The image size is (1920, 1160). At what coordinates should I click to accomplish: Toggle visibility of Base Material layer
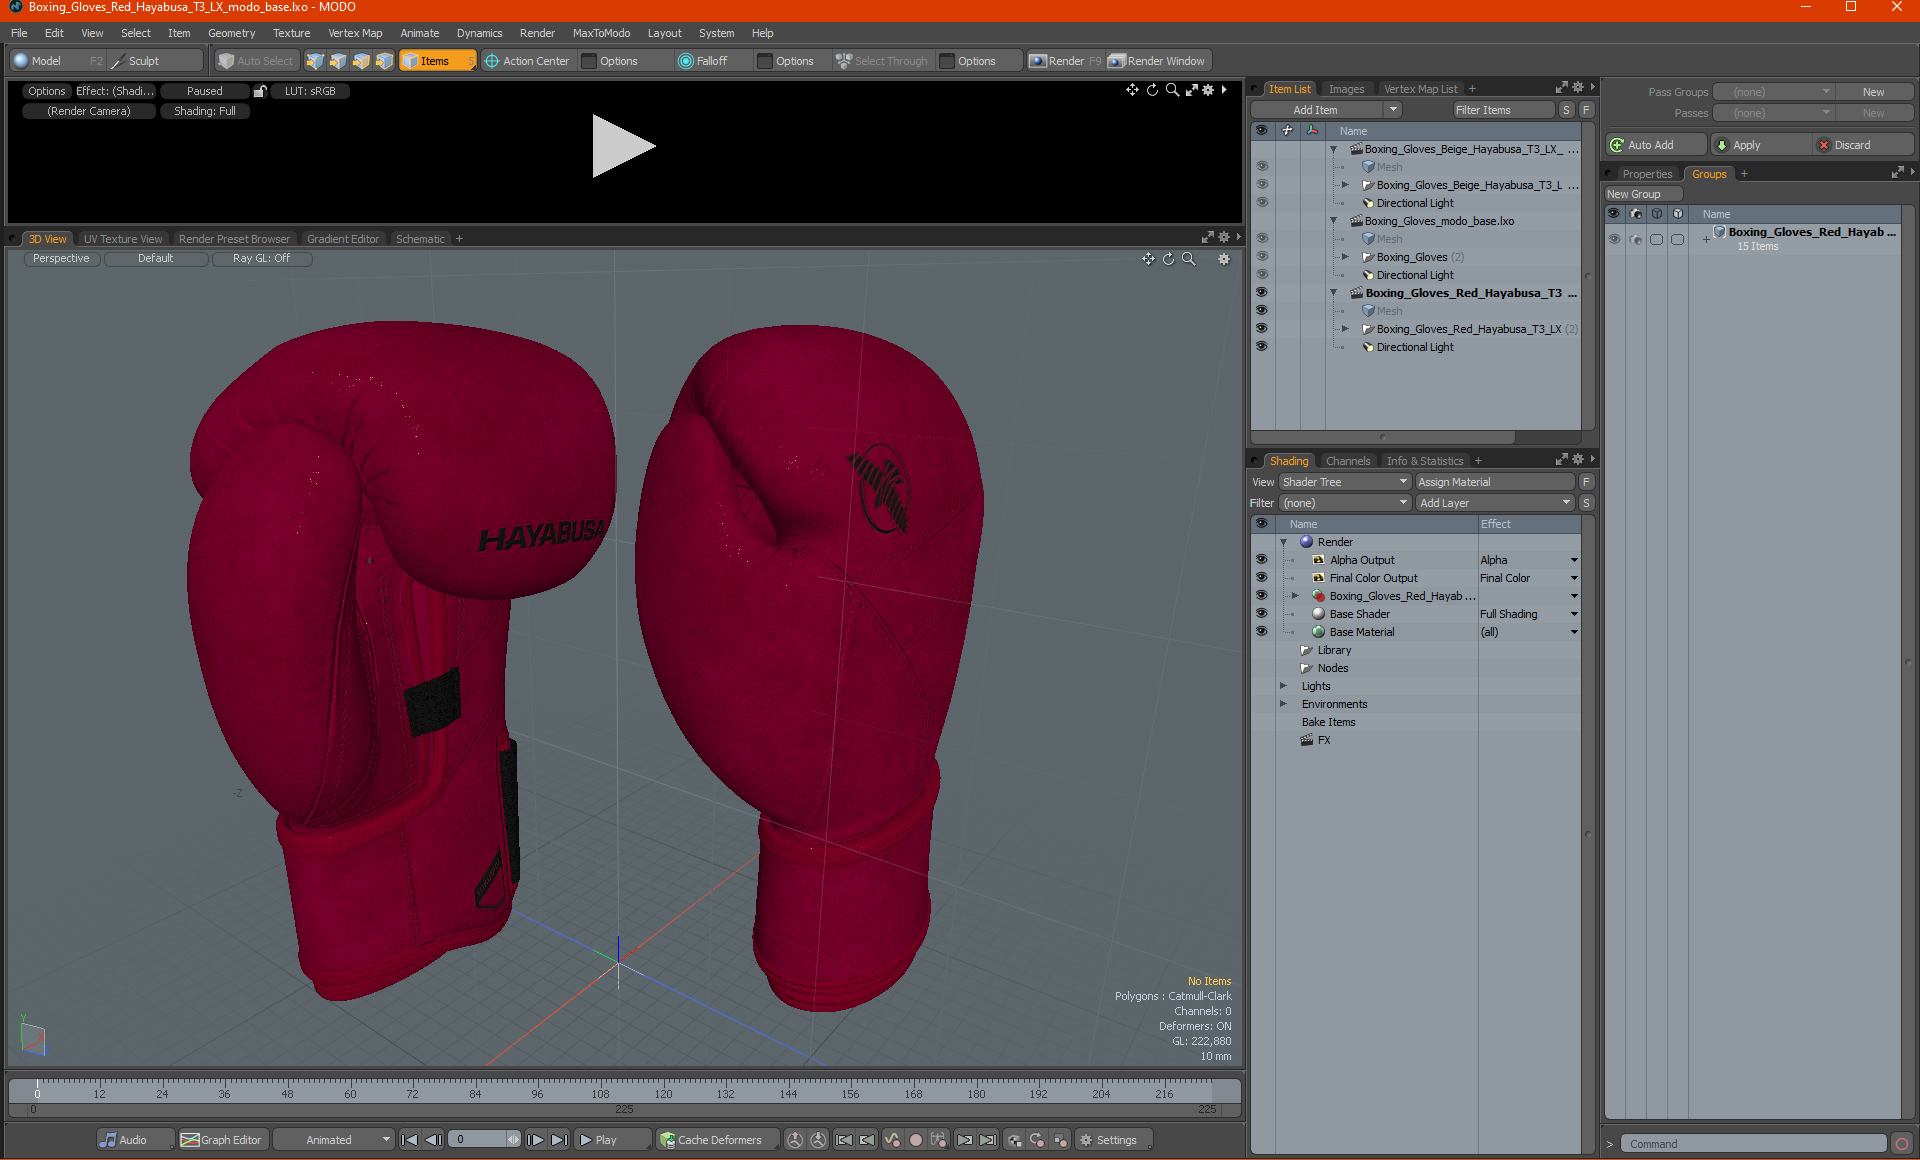coord(1262,632)
